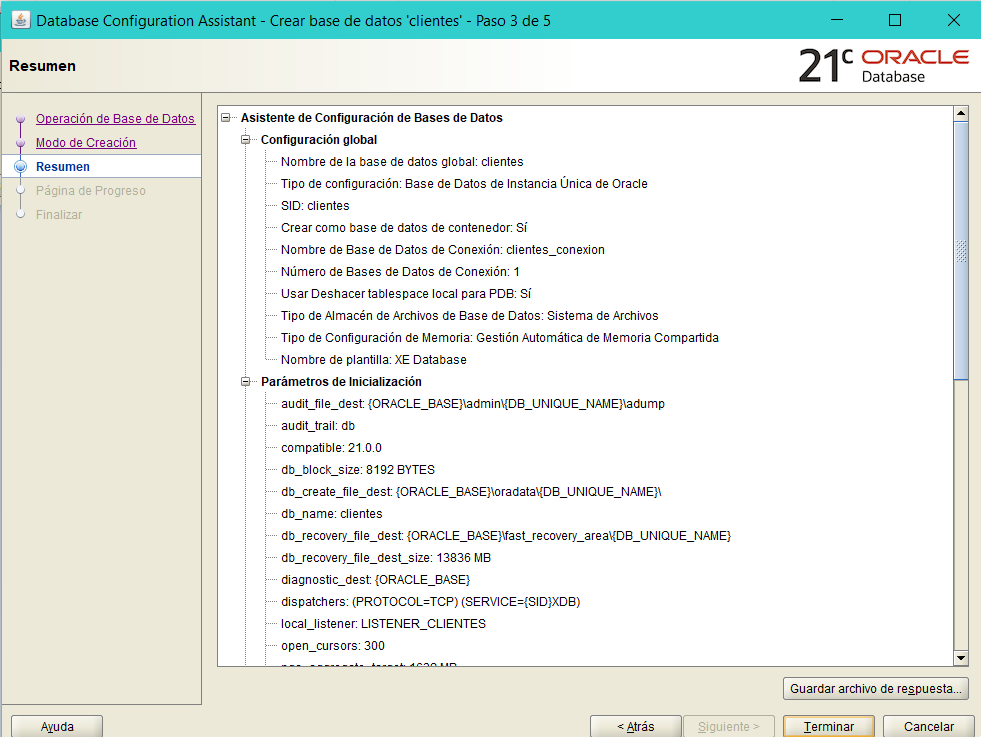
Task: Click the Modo de Creación step bullet
Action: pos(21,143)
